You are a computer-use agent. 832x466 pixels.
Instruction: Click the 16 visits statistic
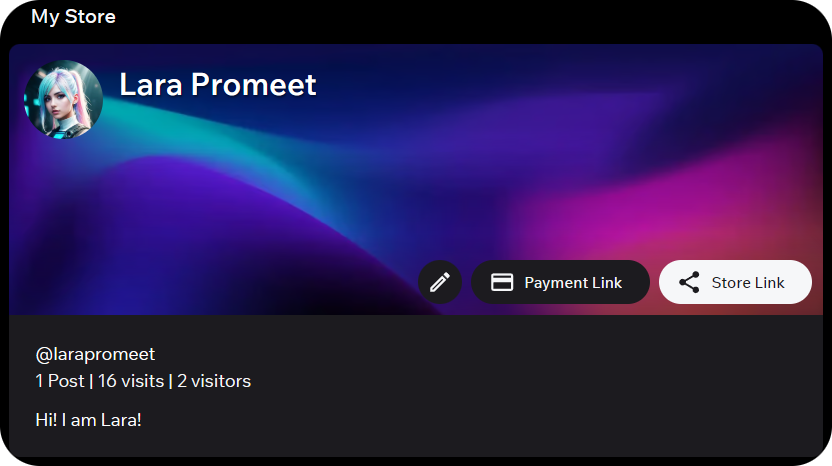(131, 381)
